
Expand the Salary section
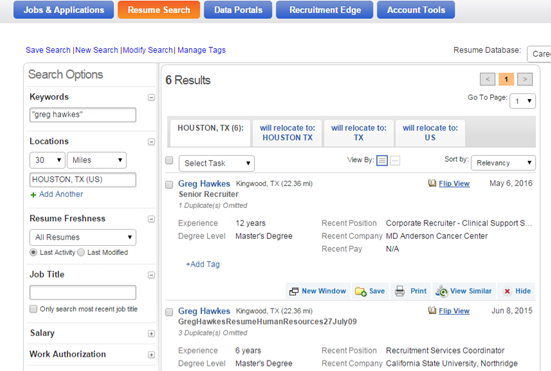pyautogui.click(x=151, y=333)
